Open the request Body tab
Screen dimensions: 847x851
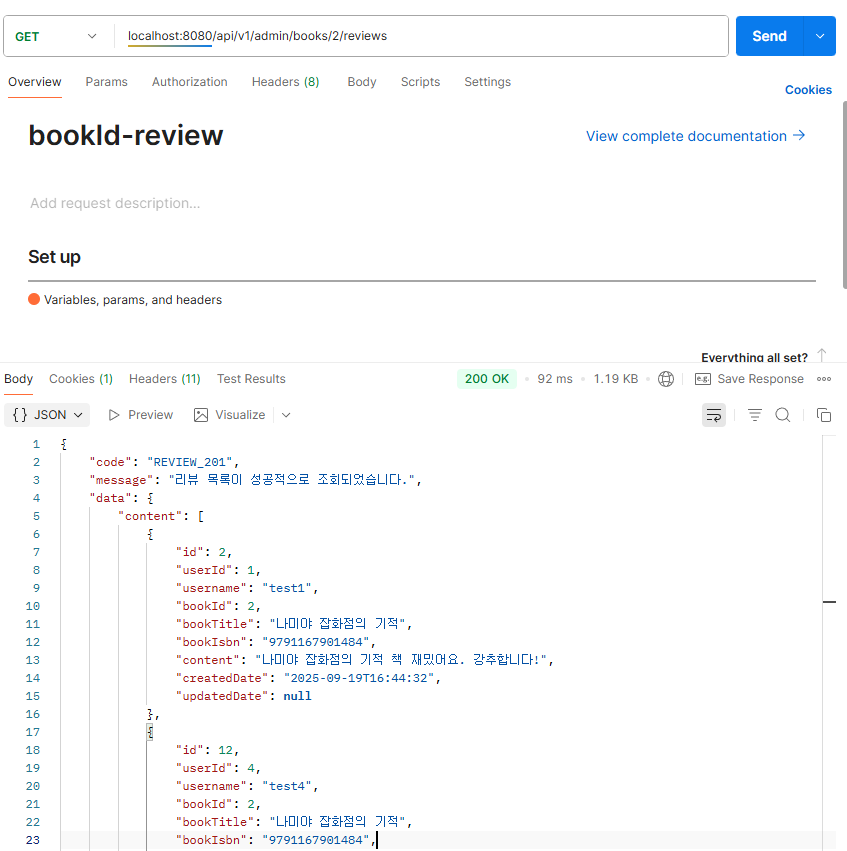click(x=362, y=82)
